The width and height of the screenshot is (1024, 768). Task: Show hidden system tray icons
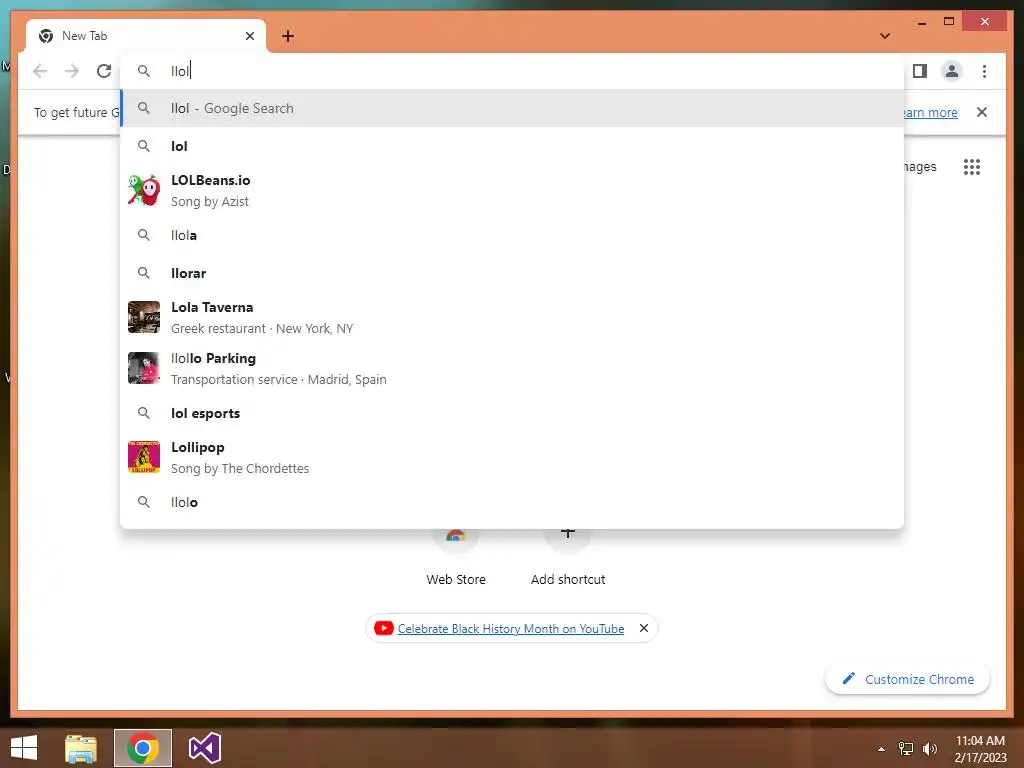(881, 749)
